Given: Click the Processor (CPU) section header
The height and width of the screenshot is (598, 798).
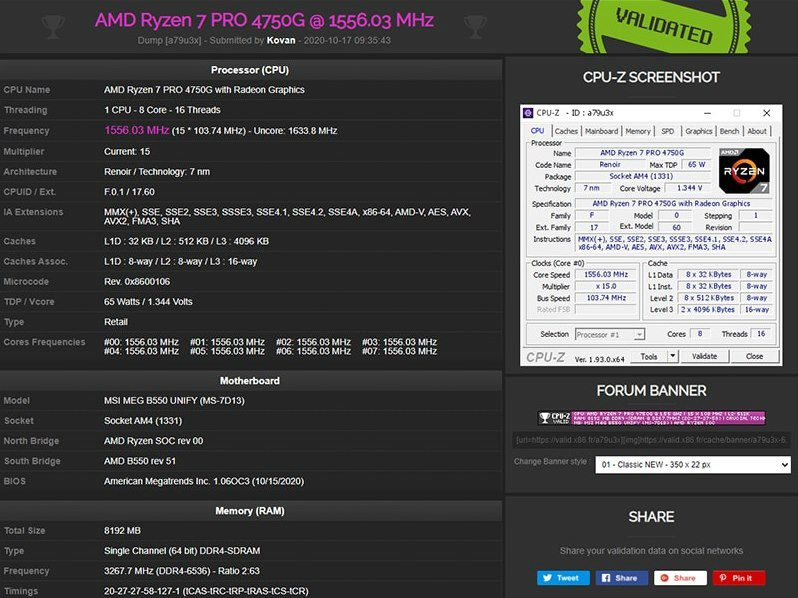Looking at the screenshot, I should (250, 70).
